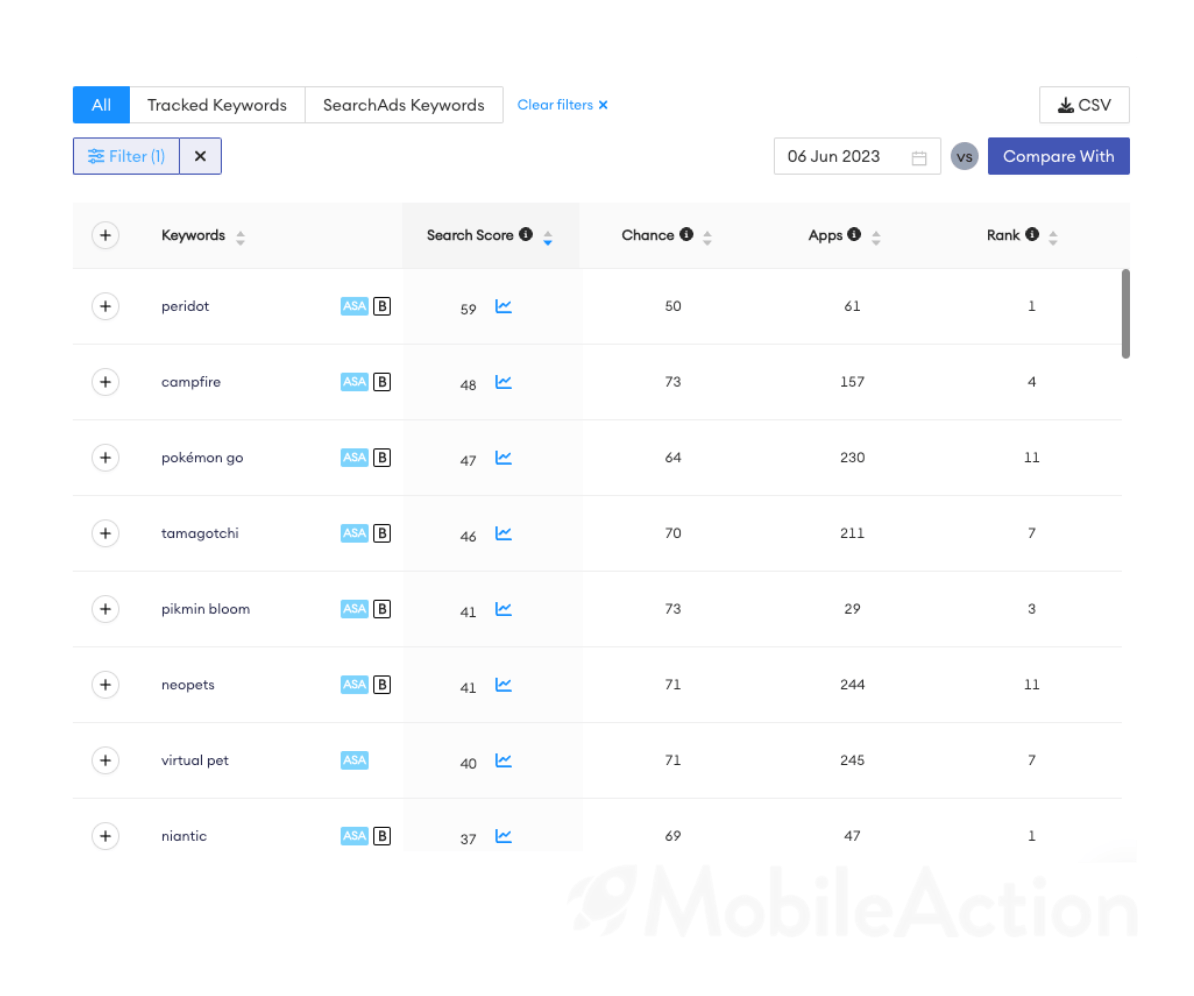The height and width of the screenshot is (996, 1194).
Task: Expand the neopets keyword row
Action: tap(105, 685)
